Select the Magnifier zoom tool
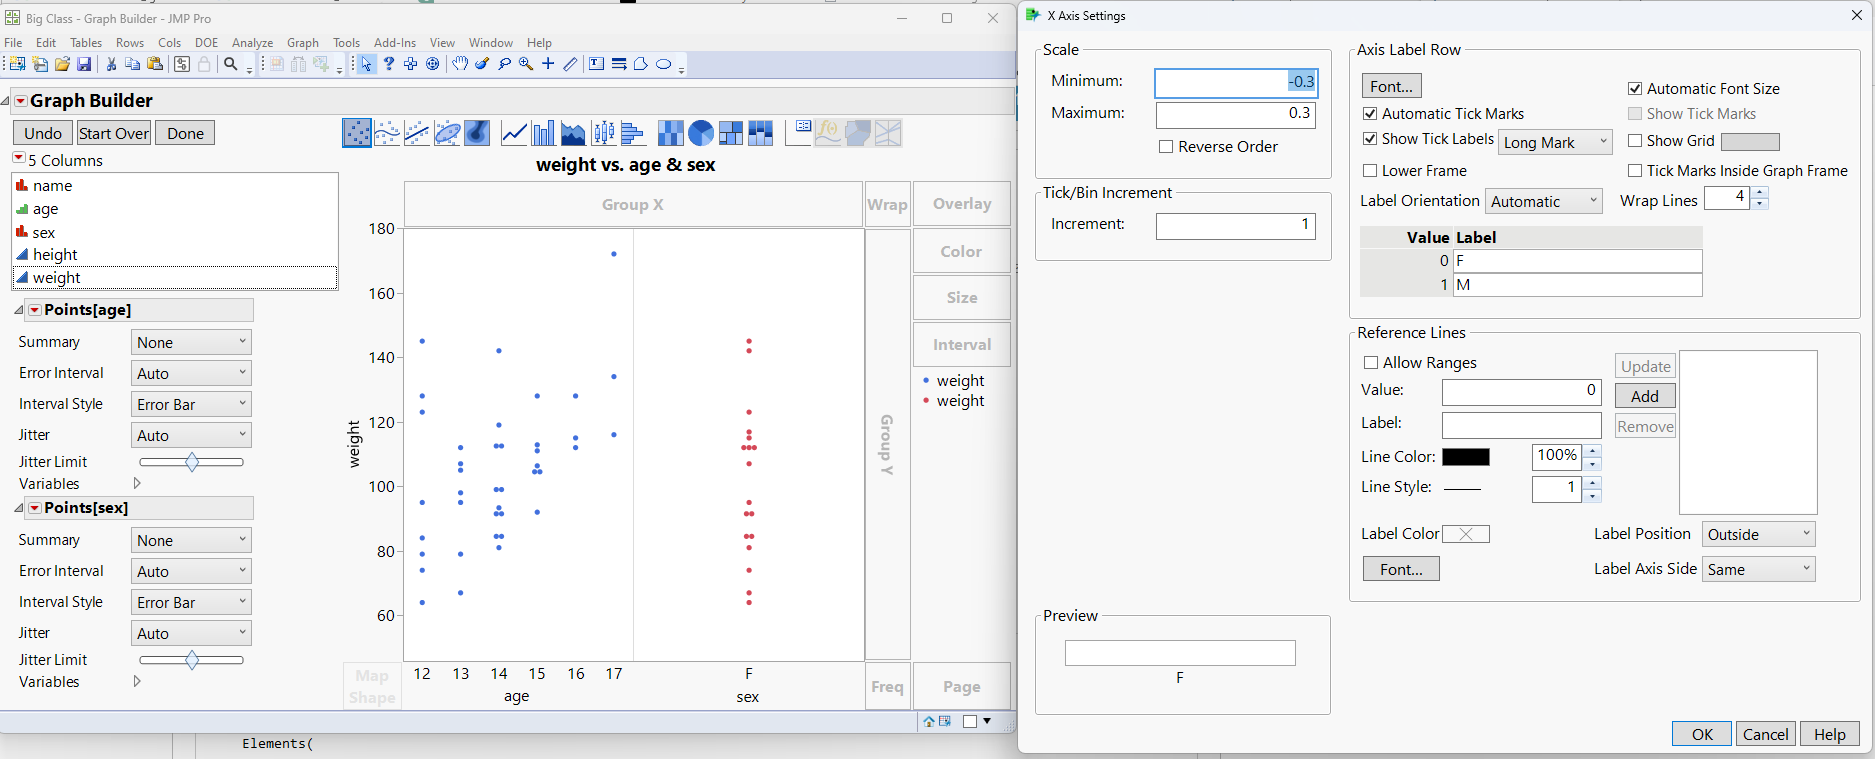The height and width of the screenshot is (759, 1875). 526,64
